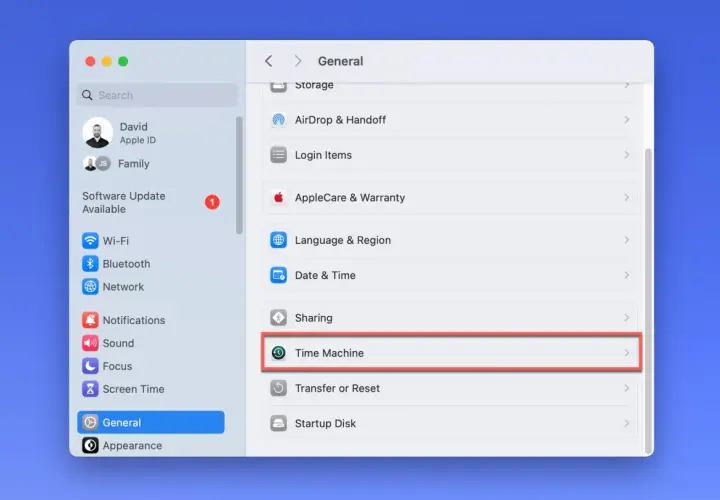Click the main pane scrollbar
This screenshot has width=720, height=500.
tap(648, 301)
